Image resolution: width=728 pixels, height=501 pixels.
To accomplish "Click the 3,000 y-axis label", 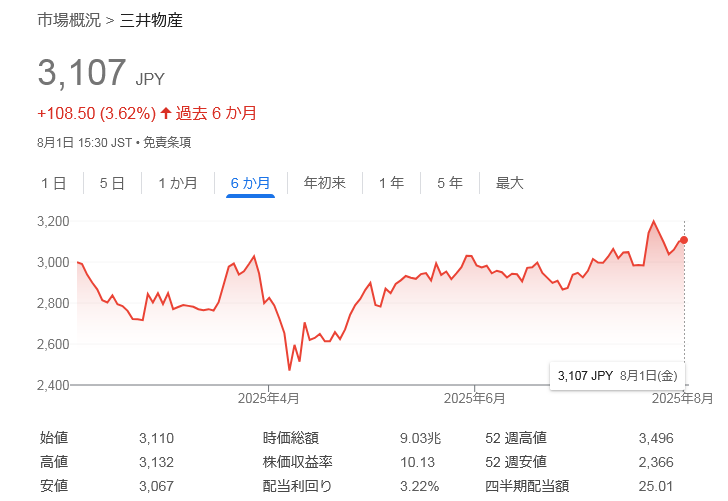I will pyautogui.click(x=53, y=262).
